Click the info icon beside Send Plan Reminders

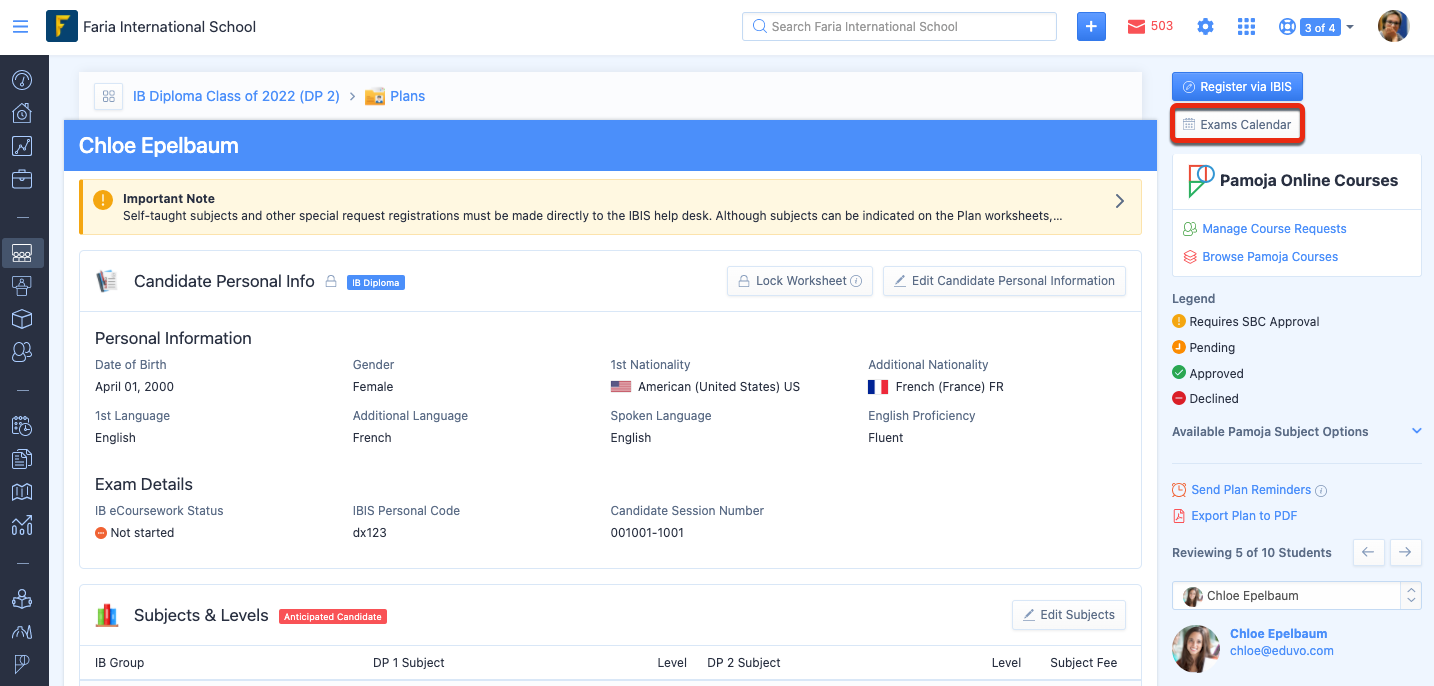1321,491
